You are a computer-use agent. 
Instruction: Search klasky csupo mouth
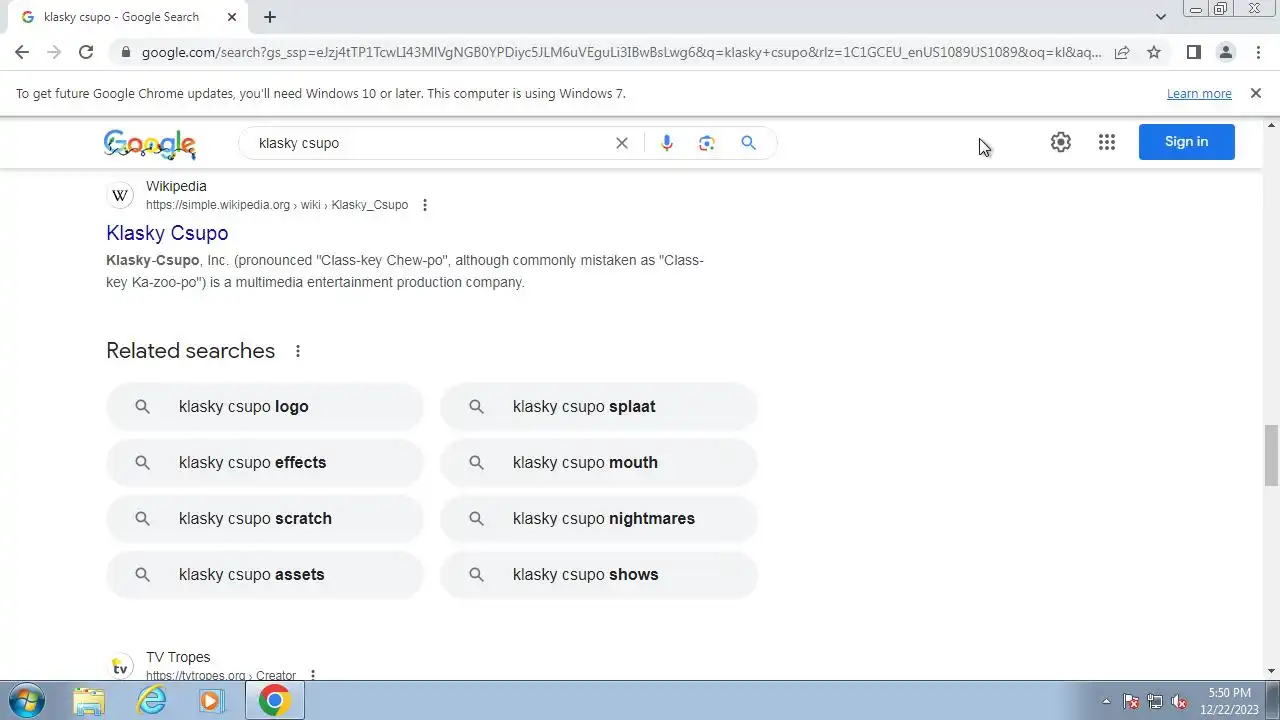coord(599,463)
